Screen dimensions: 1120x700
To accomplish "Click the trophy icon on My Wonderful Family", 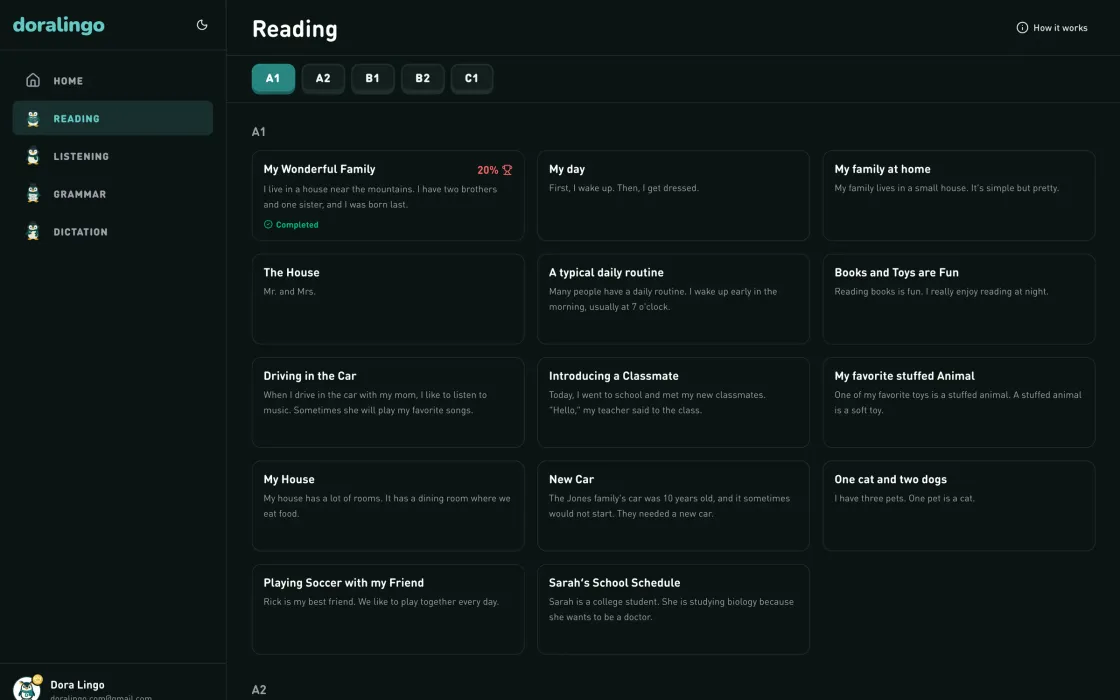I will coord(507,170).
